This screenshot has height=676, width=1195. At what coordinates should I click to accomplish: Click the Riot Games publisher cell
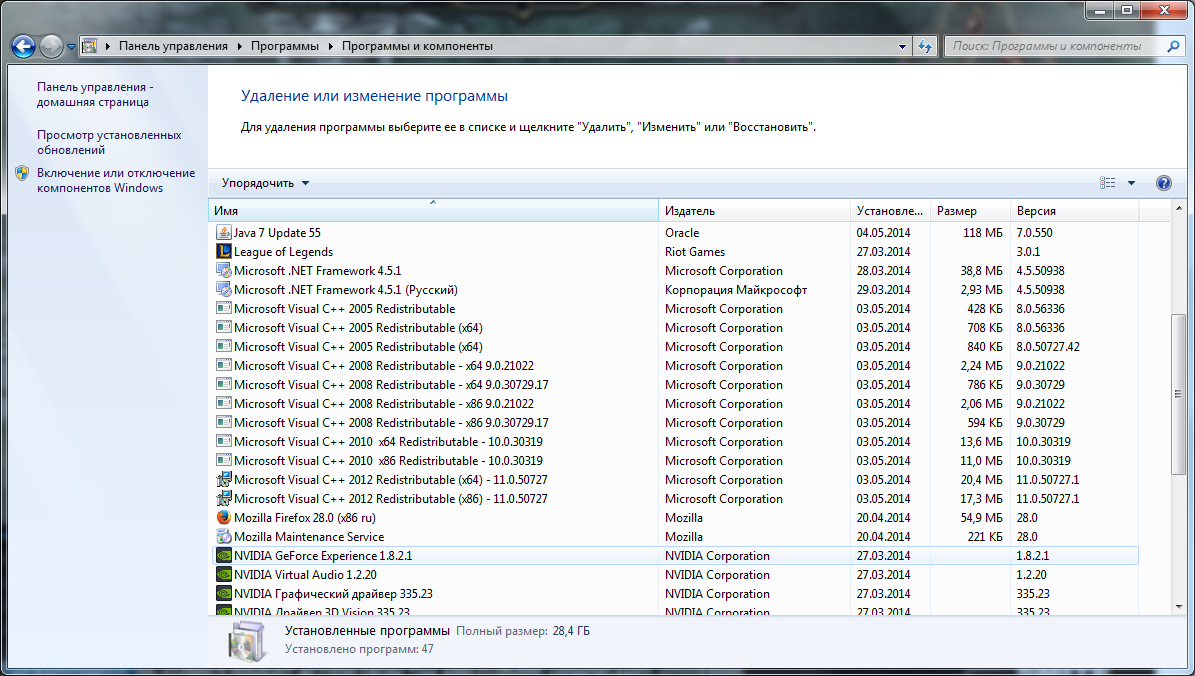click(694, 251)
